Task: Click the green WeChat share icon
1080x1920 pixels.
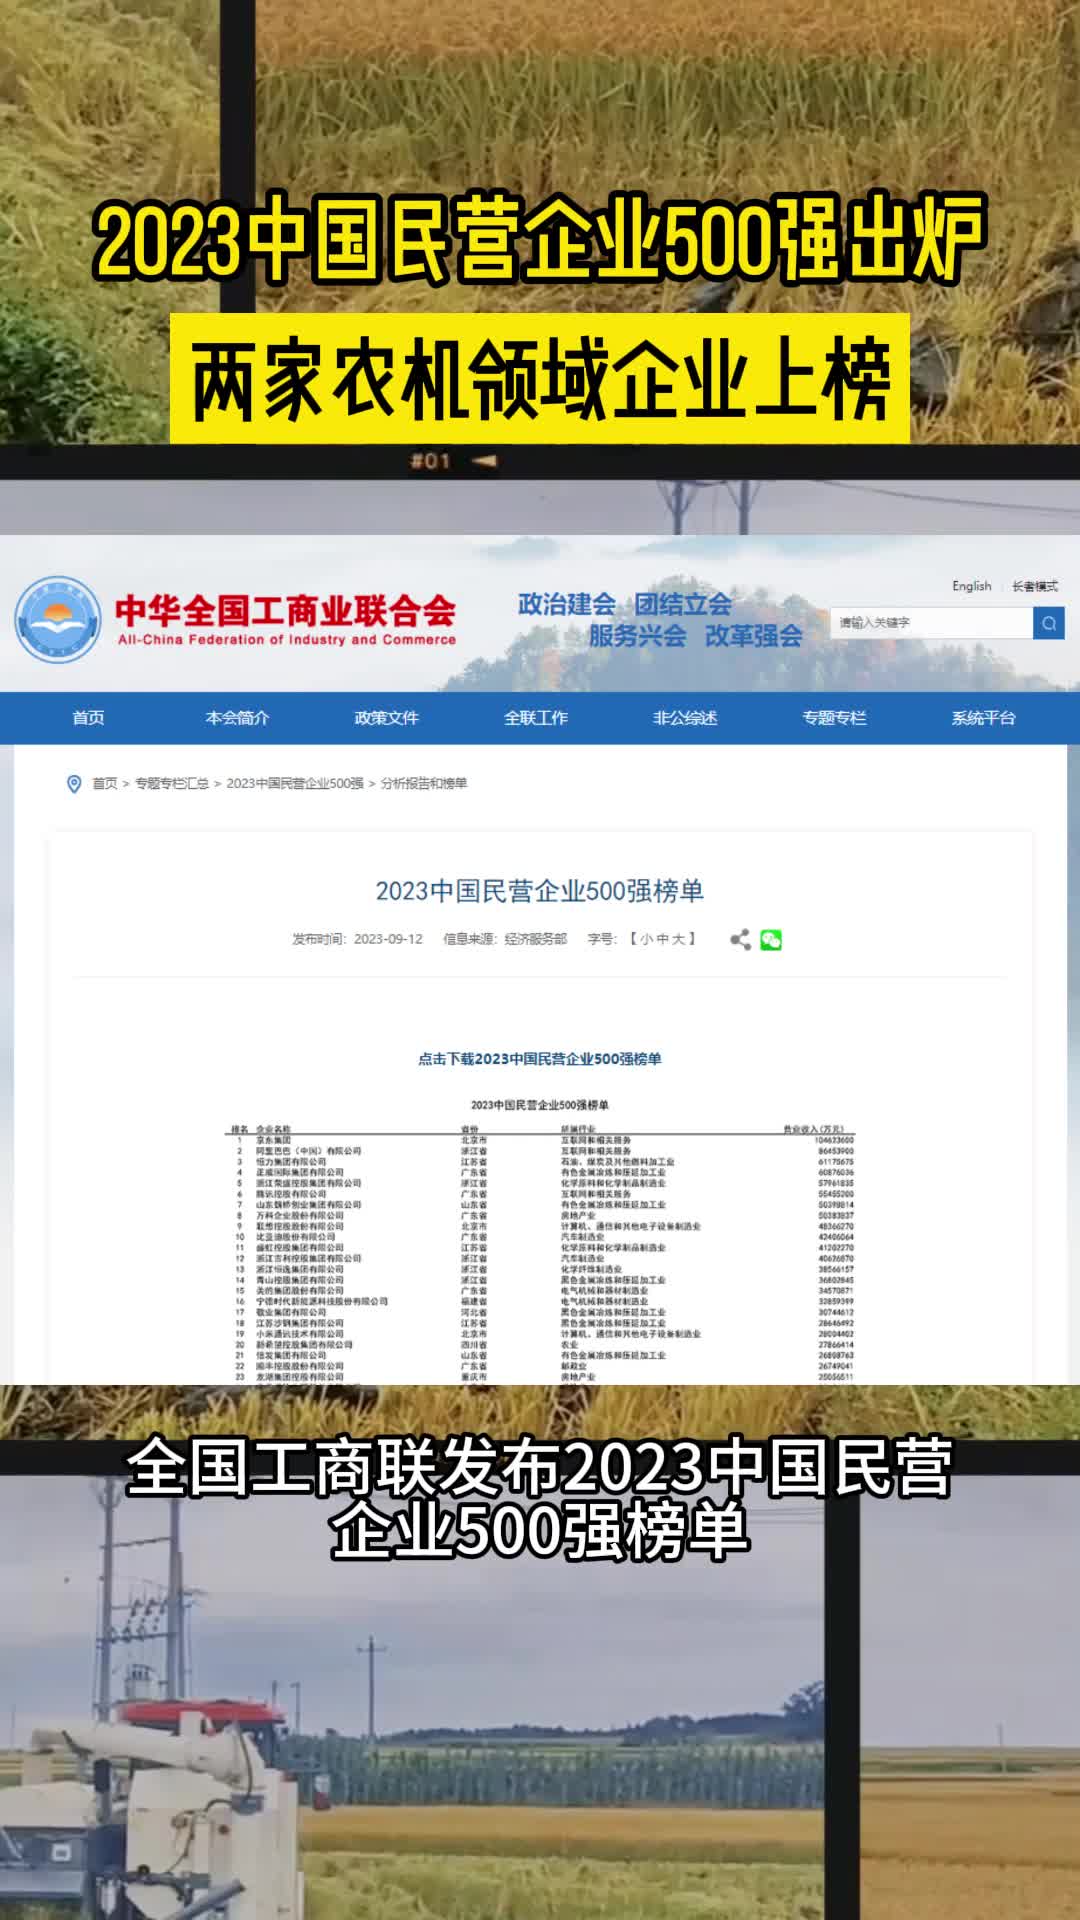Action: point(771,939)
